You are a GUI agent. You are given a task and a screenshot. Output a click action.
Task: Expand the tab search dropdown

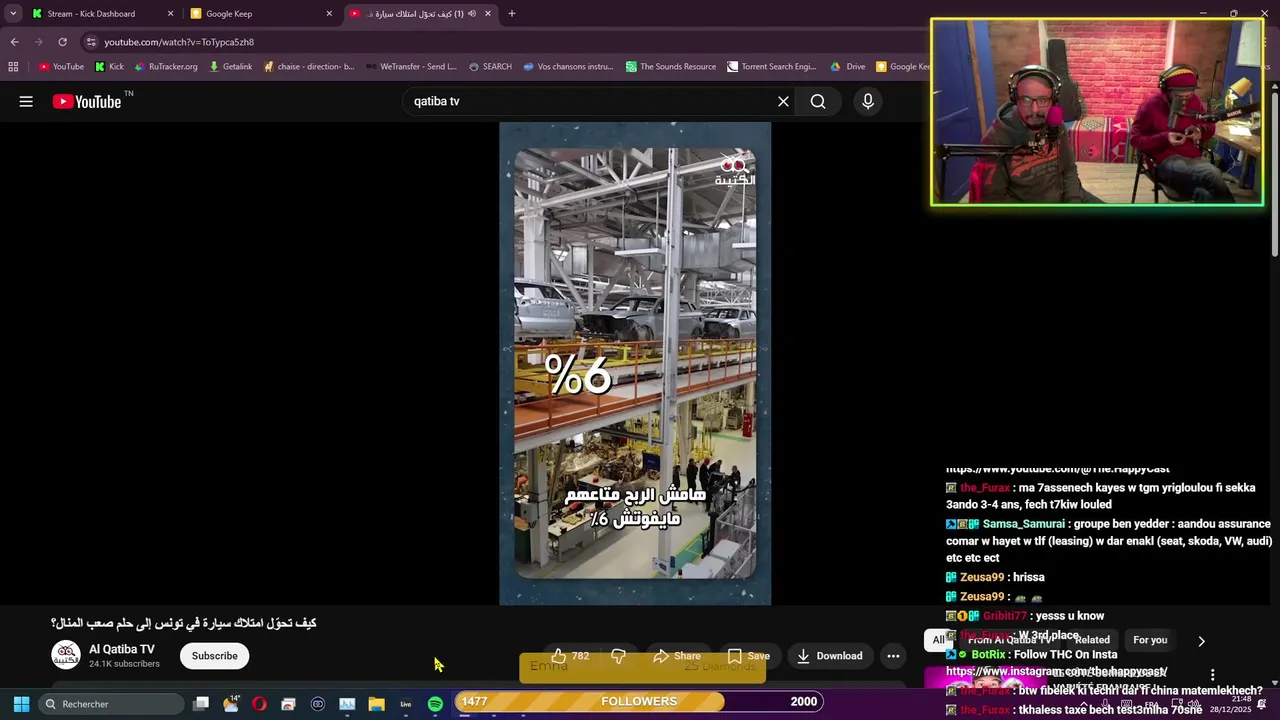pos(13,14)
